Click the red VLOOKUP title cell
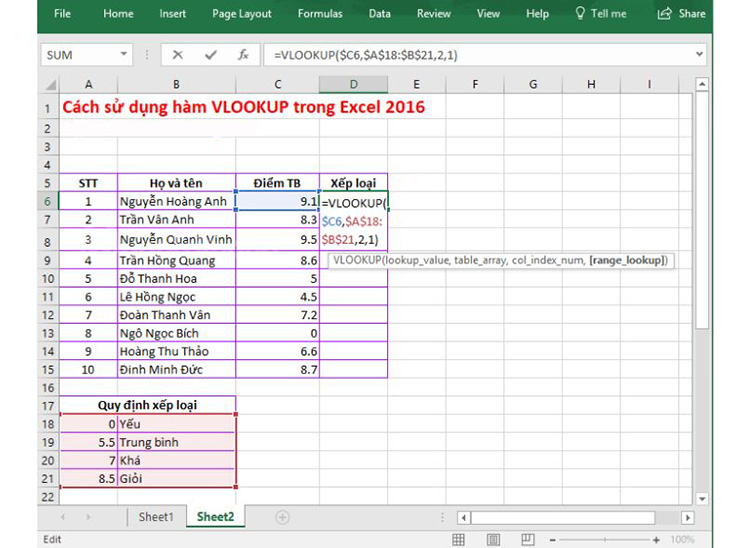 243,107
